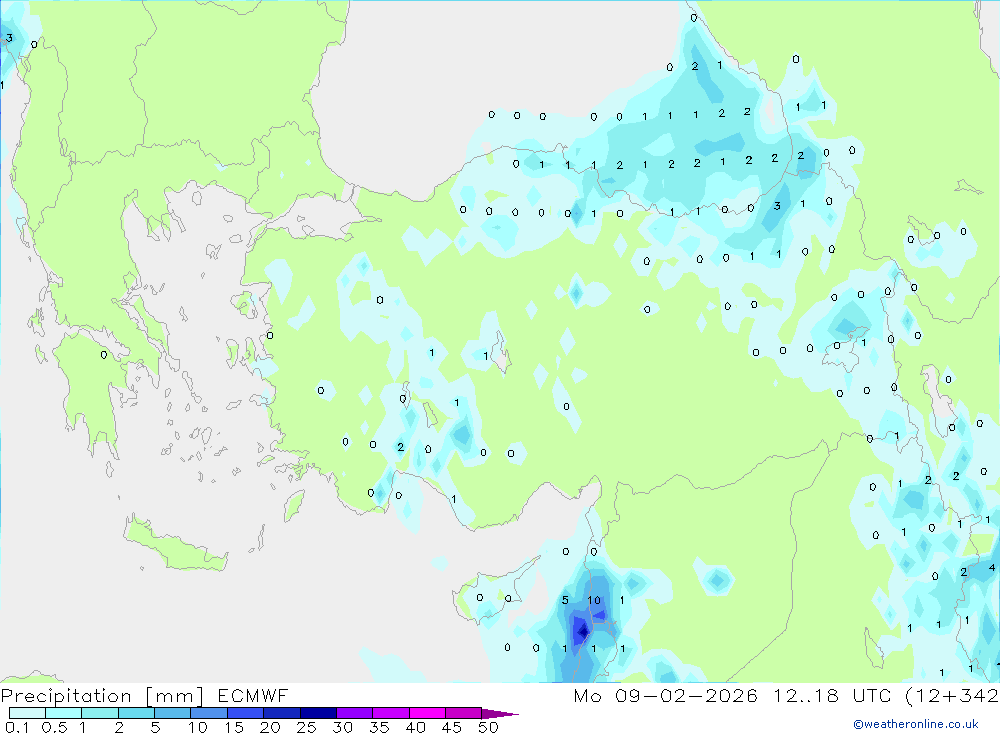The height and width of the screenshot is (733, 1000).
Task: Click the 'Mo 09-02-2026' date text
Action: click(666, 695)
